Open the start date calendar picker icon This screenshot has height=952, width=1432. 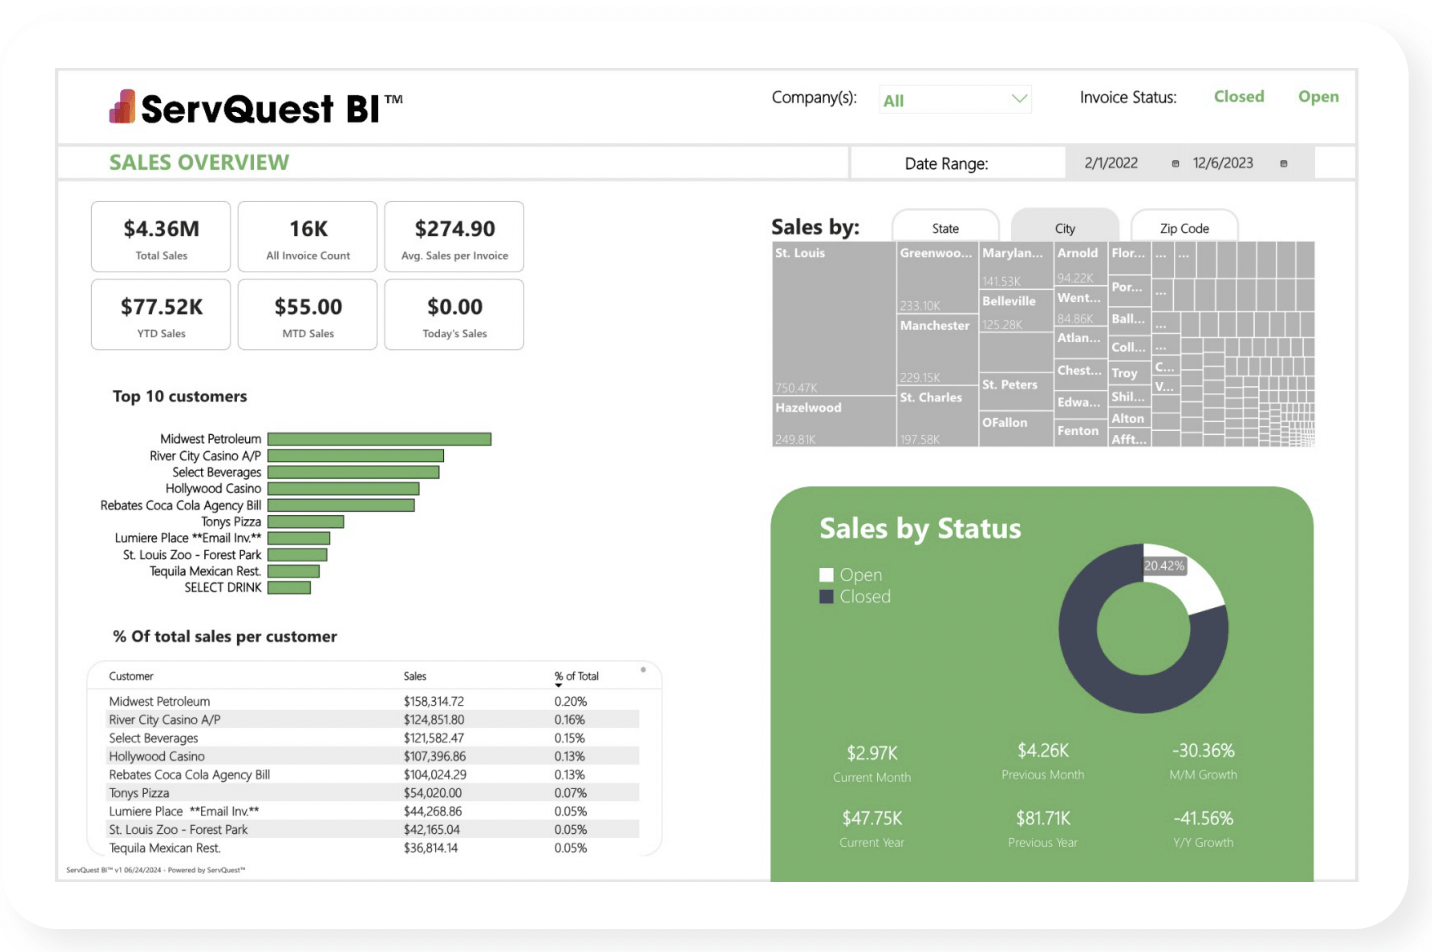(1175, 164)
